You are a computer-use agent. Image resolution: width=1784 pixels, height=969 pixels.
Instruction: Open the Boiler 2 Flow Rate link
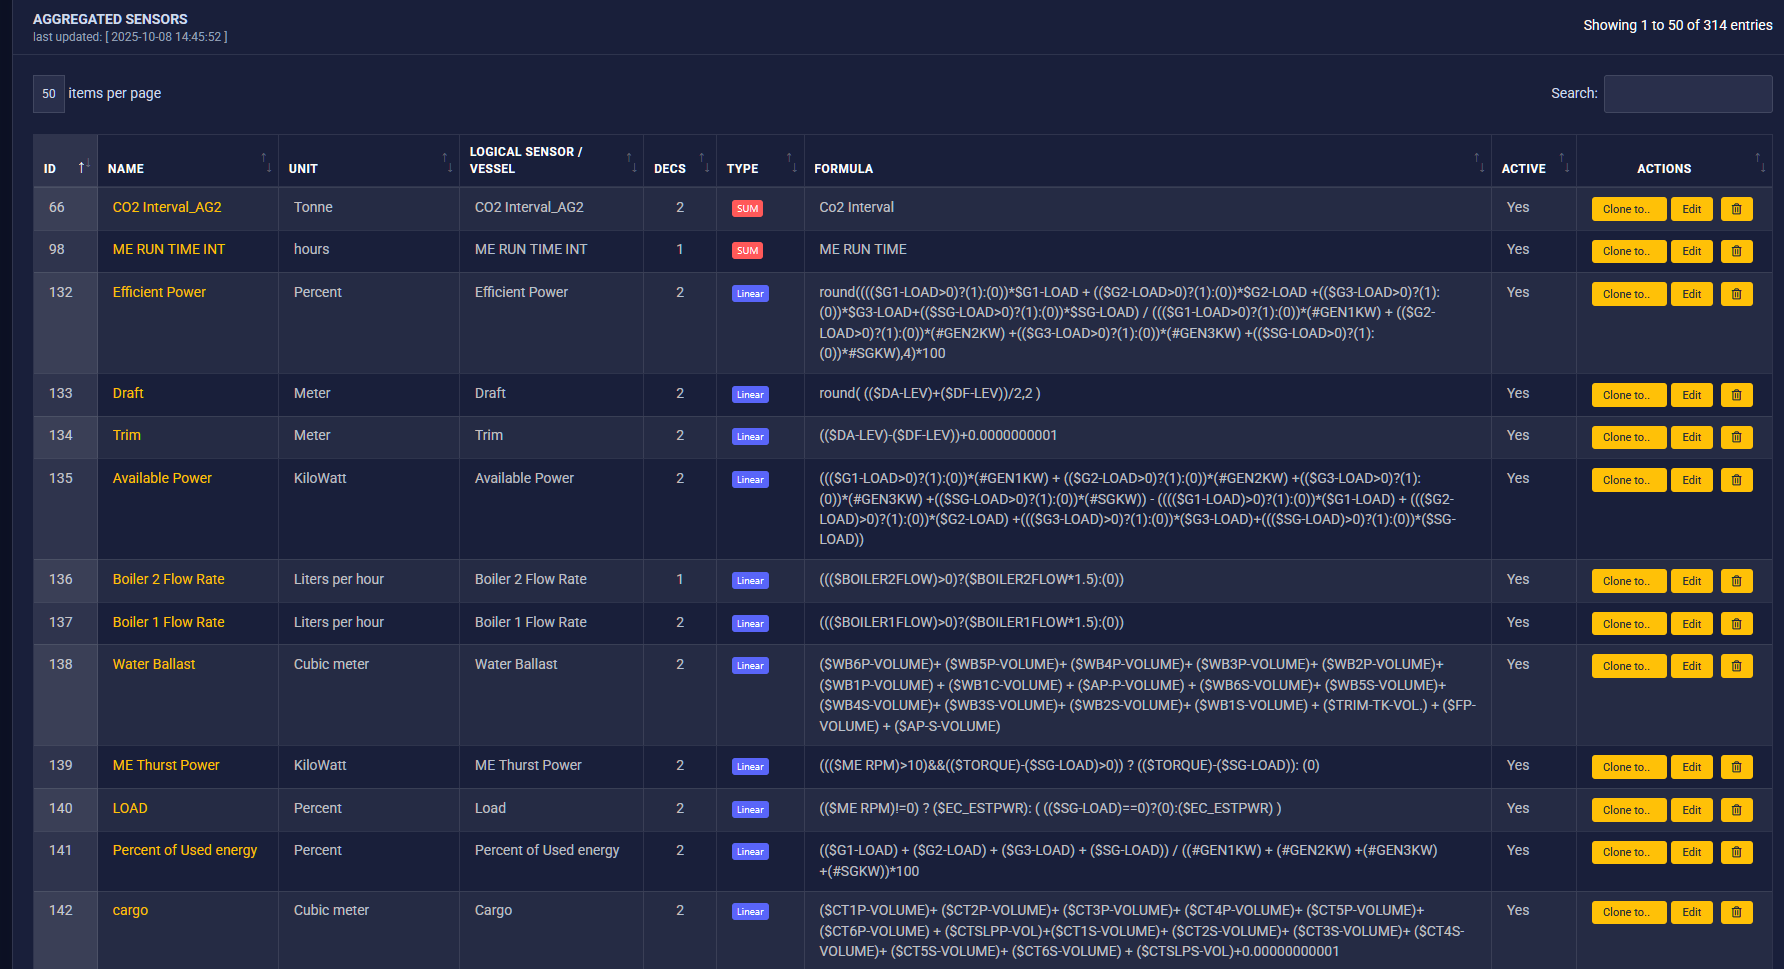168,579
